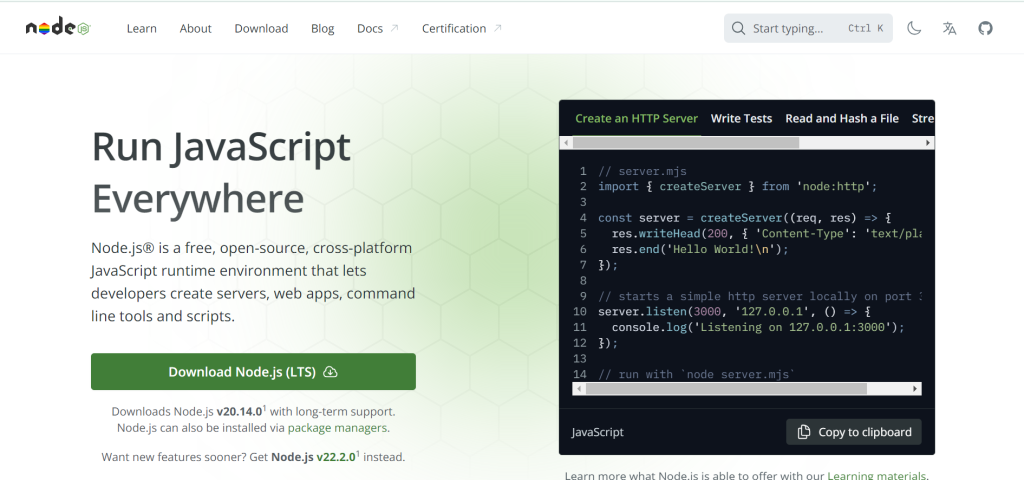Click the search magnifier icon
The height and width of the screenshot is (480, 1024).
coord(738,28)
